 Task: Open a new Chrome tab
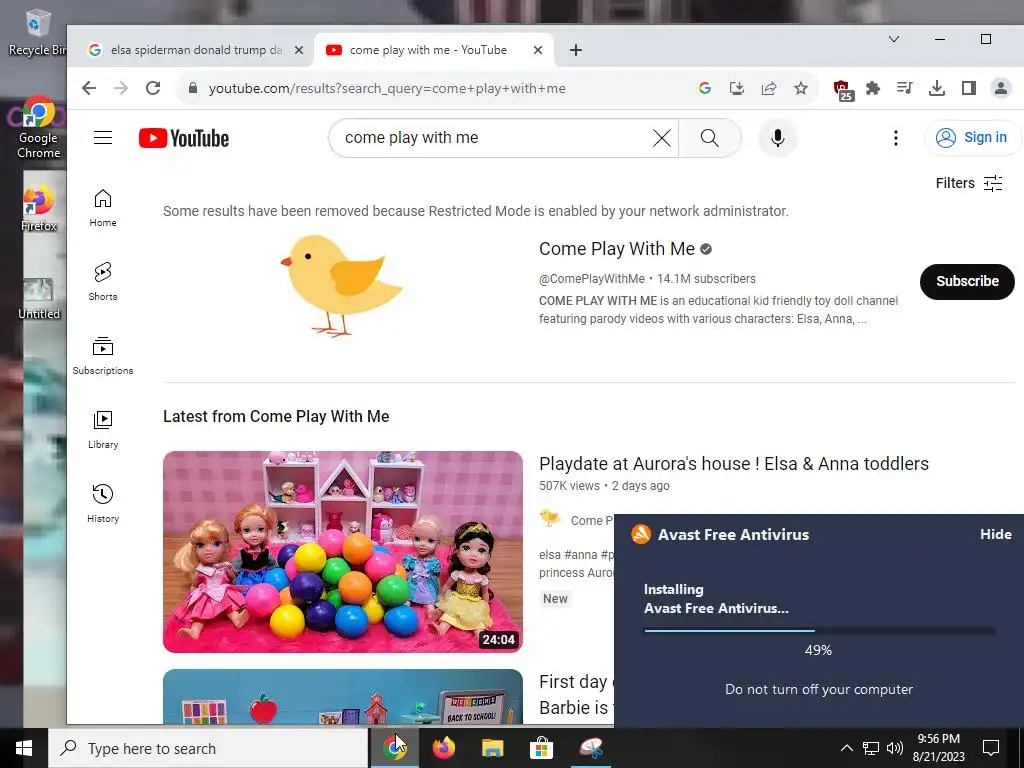pyautogui.click(x=575, y=50)
